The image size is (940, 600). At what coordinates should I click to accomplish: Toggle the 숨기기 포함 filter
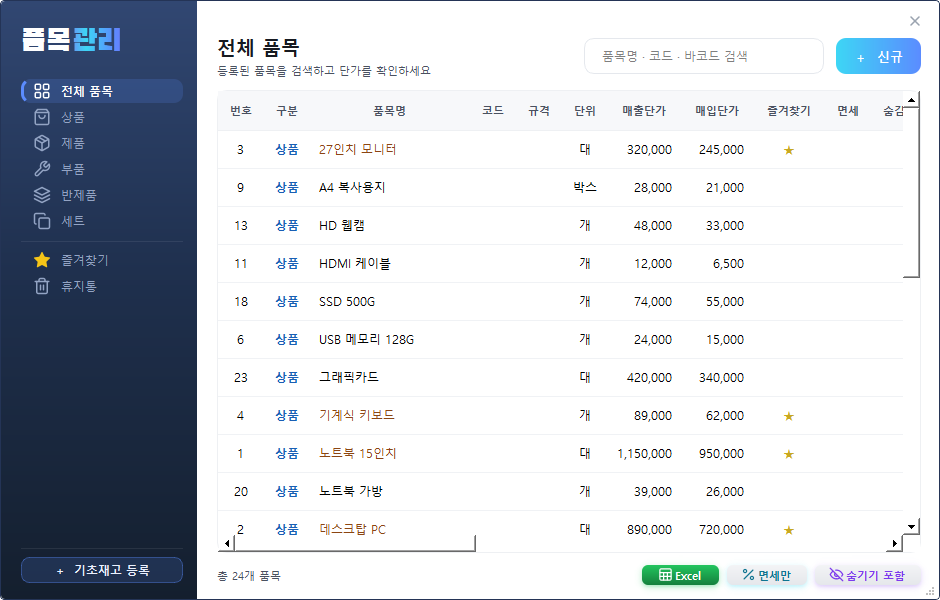pyautogui.click(x=867, y=575)
